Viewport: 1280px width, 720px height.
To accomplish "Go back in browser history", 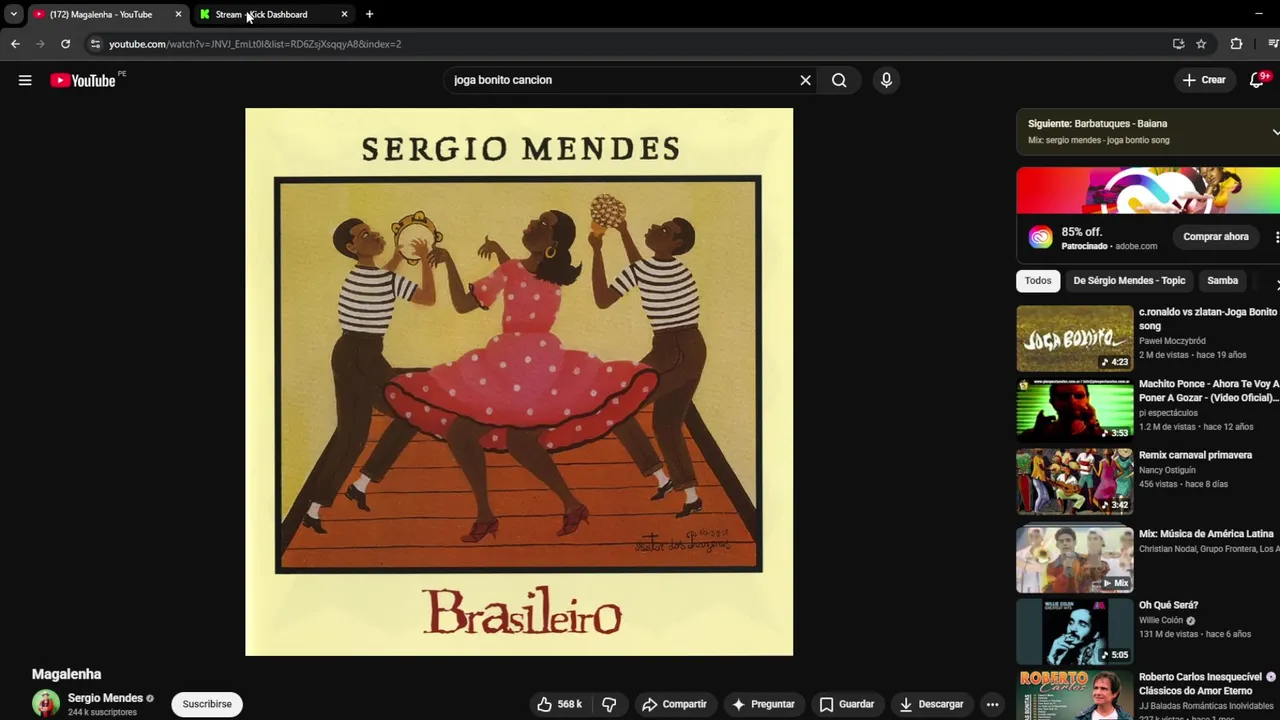I will point(15,44).
